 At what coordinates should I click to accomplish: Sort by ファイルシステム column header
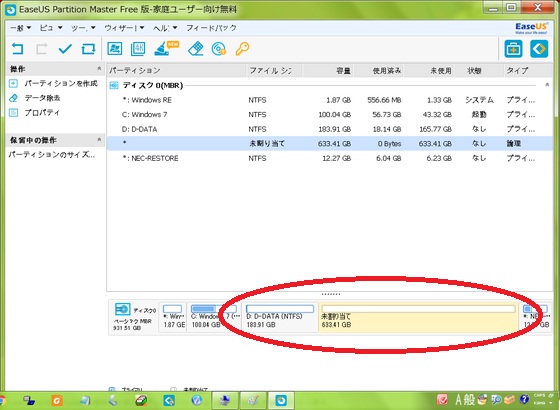(x=274, y=70)
